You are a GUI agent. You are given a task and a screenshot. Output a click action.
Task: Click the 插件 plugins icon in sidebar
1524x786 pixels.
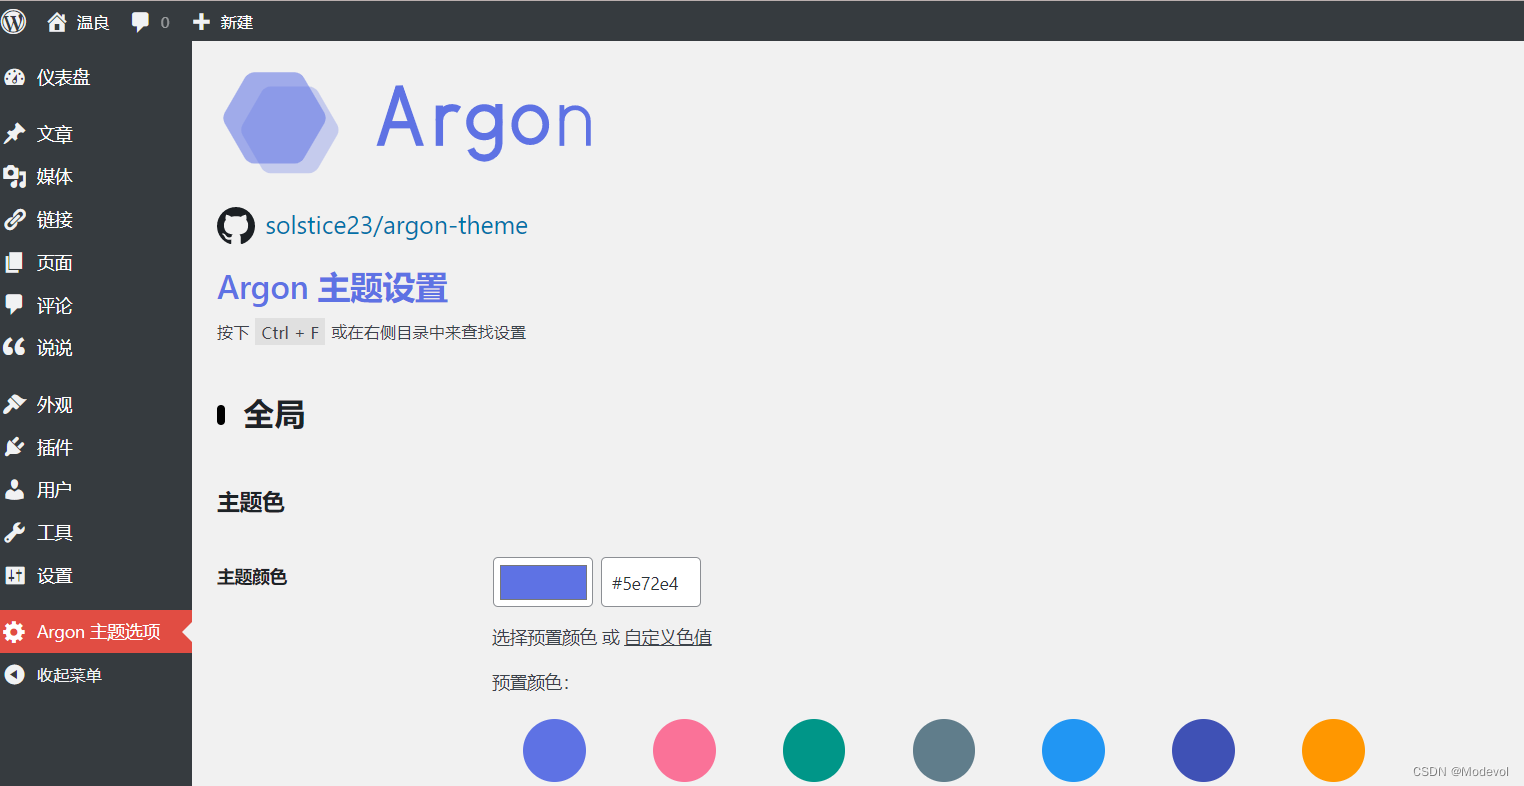pos(16,447)
